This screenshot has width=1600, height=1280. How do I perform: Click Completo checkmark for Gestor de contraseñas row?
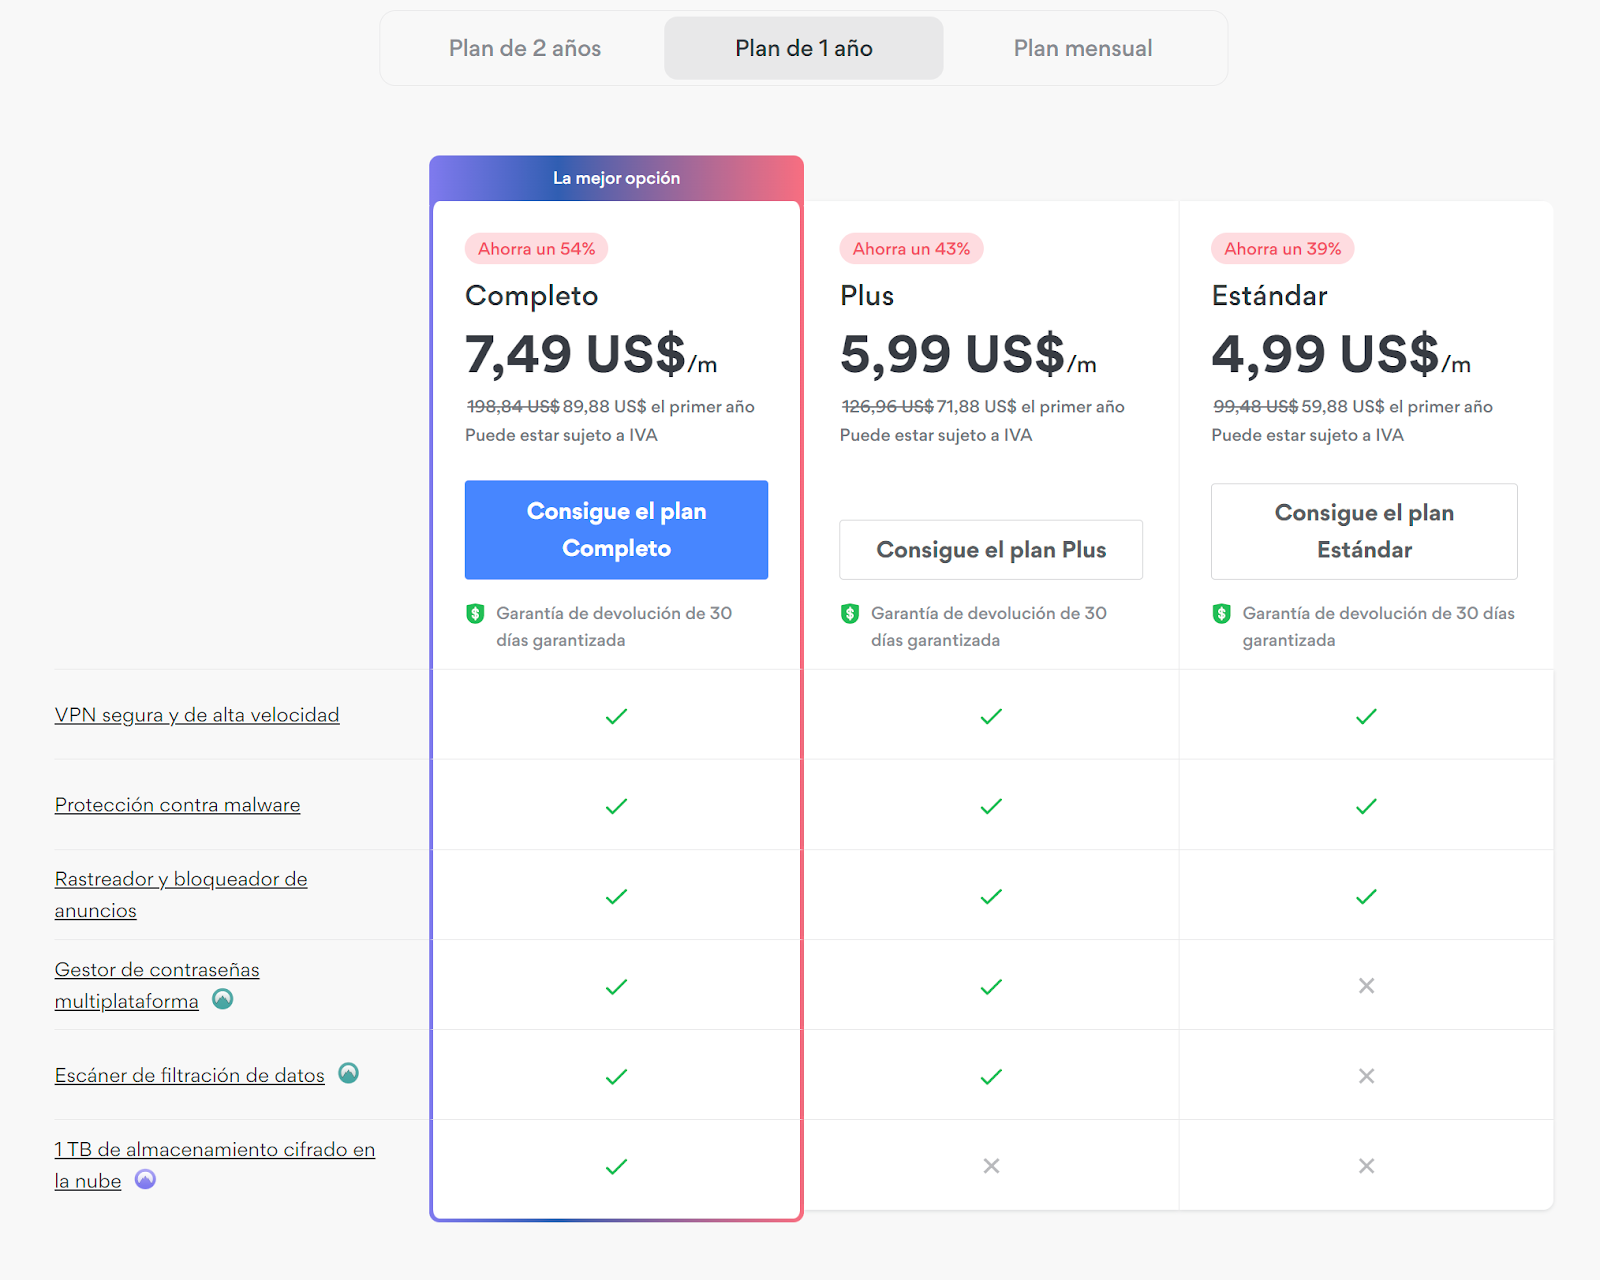616,986
